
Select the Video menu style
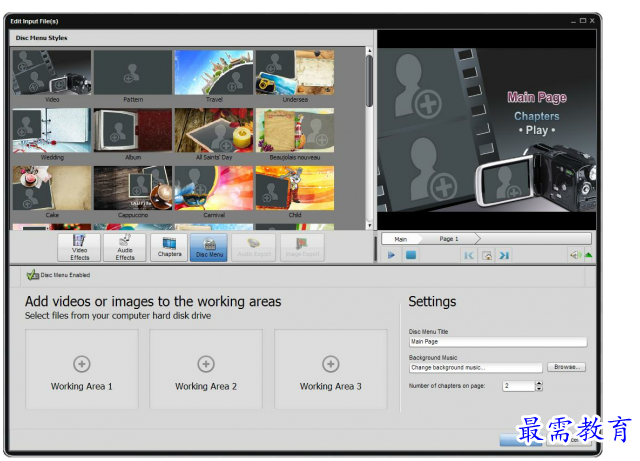pyautogui.click(x=52, y=72)
